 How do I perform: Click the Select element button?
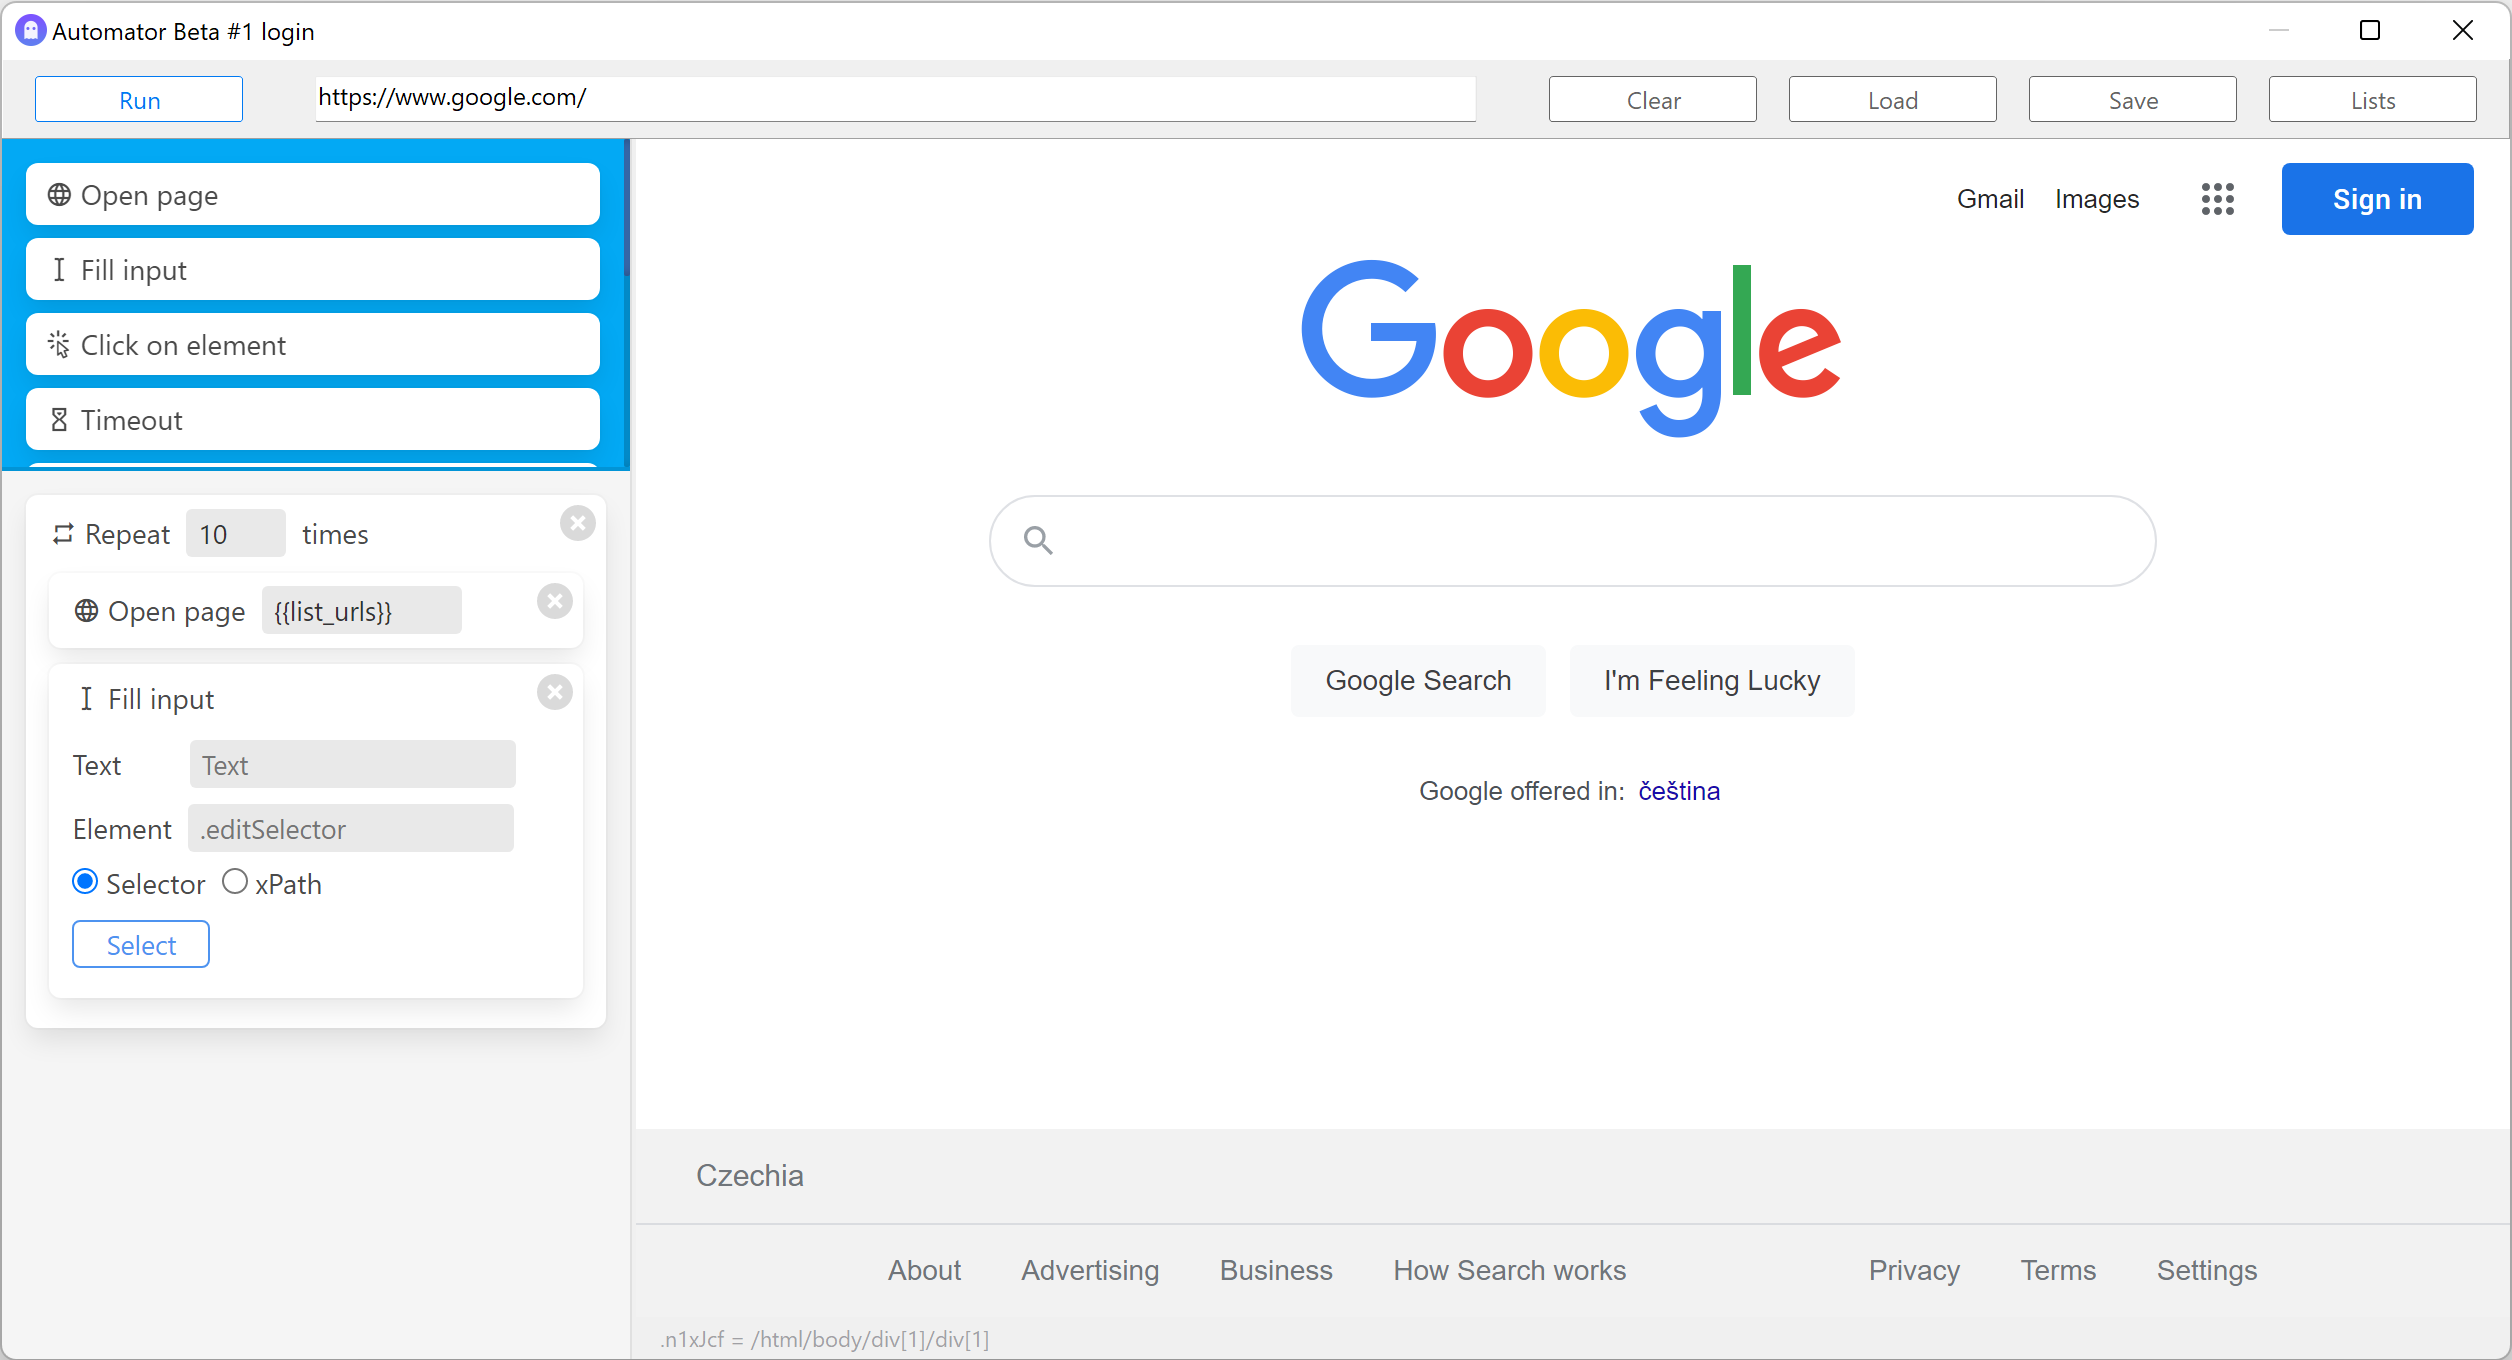click(x=141, y=945)
